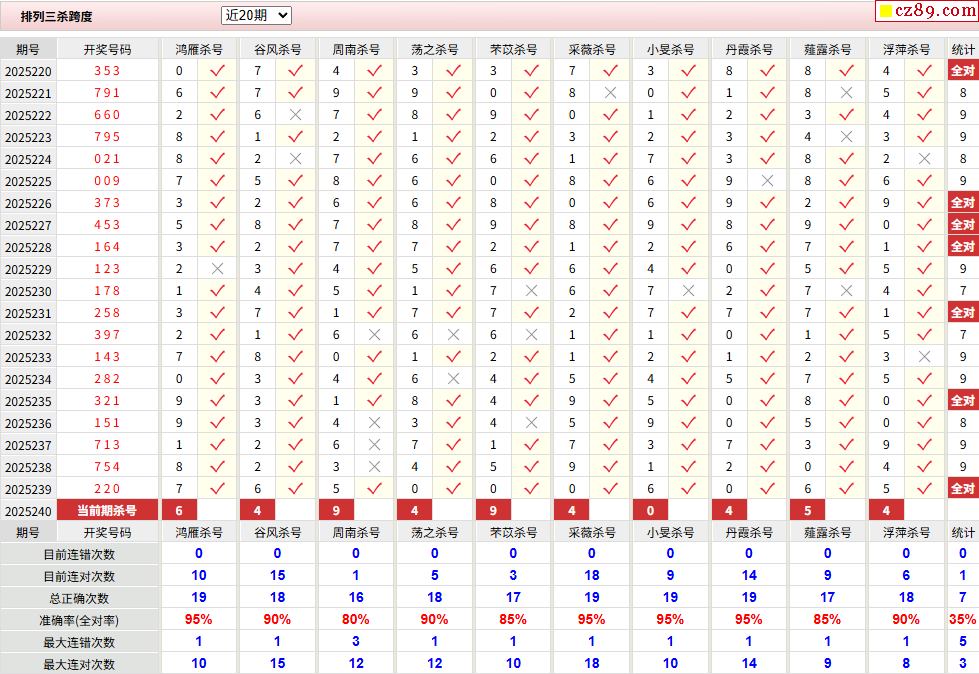
Task: Click the period number 2025223
Action: [x=28, y=137]
